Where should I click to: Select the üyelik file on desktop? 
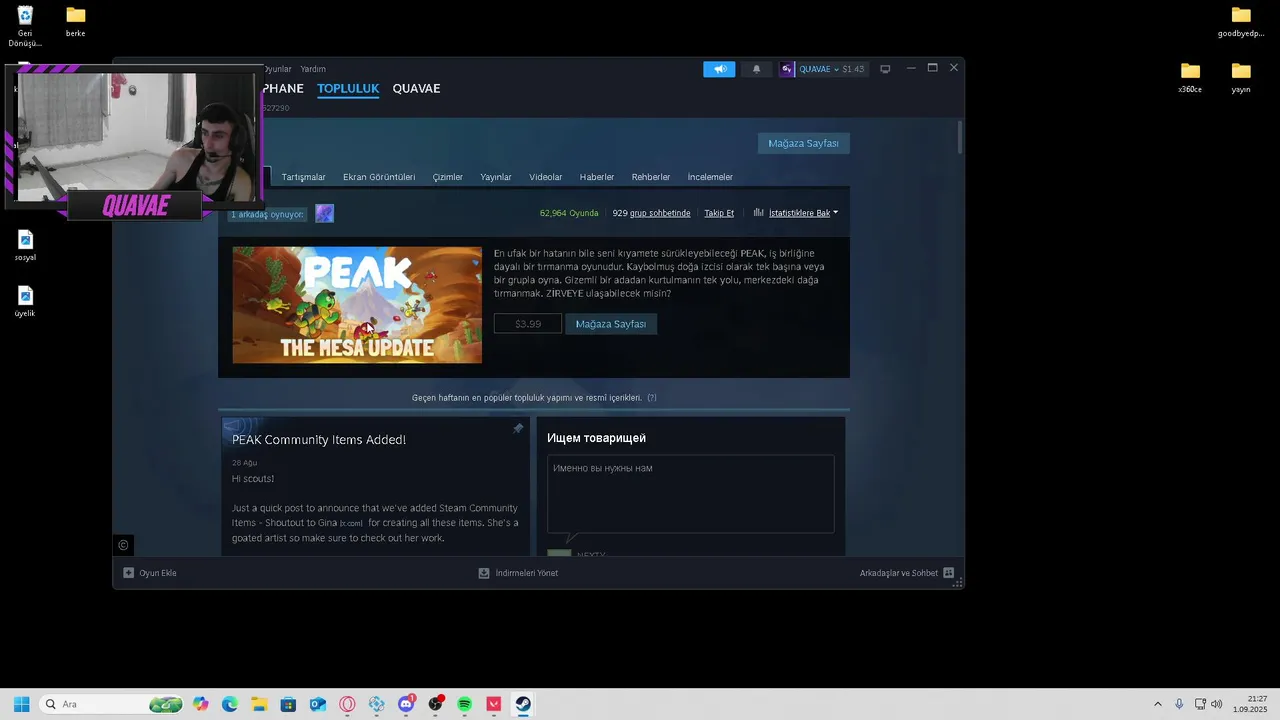[25, 302]
